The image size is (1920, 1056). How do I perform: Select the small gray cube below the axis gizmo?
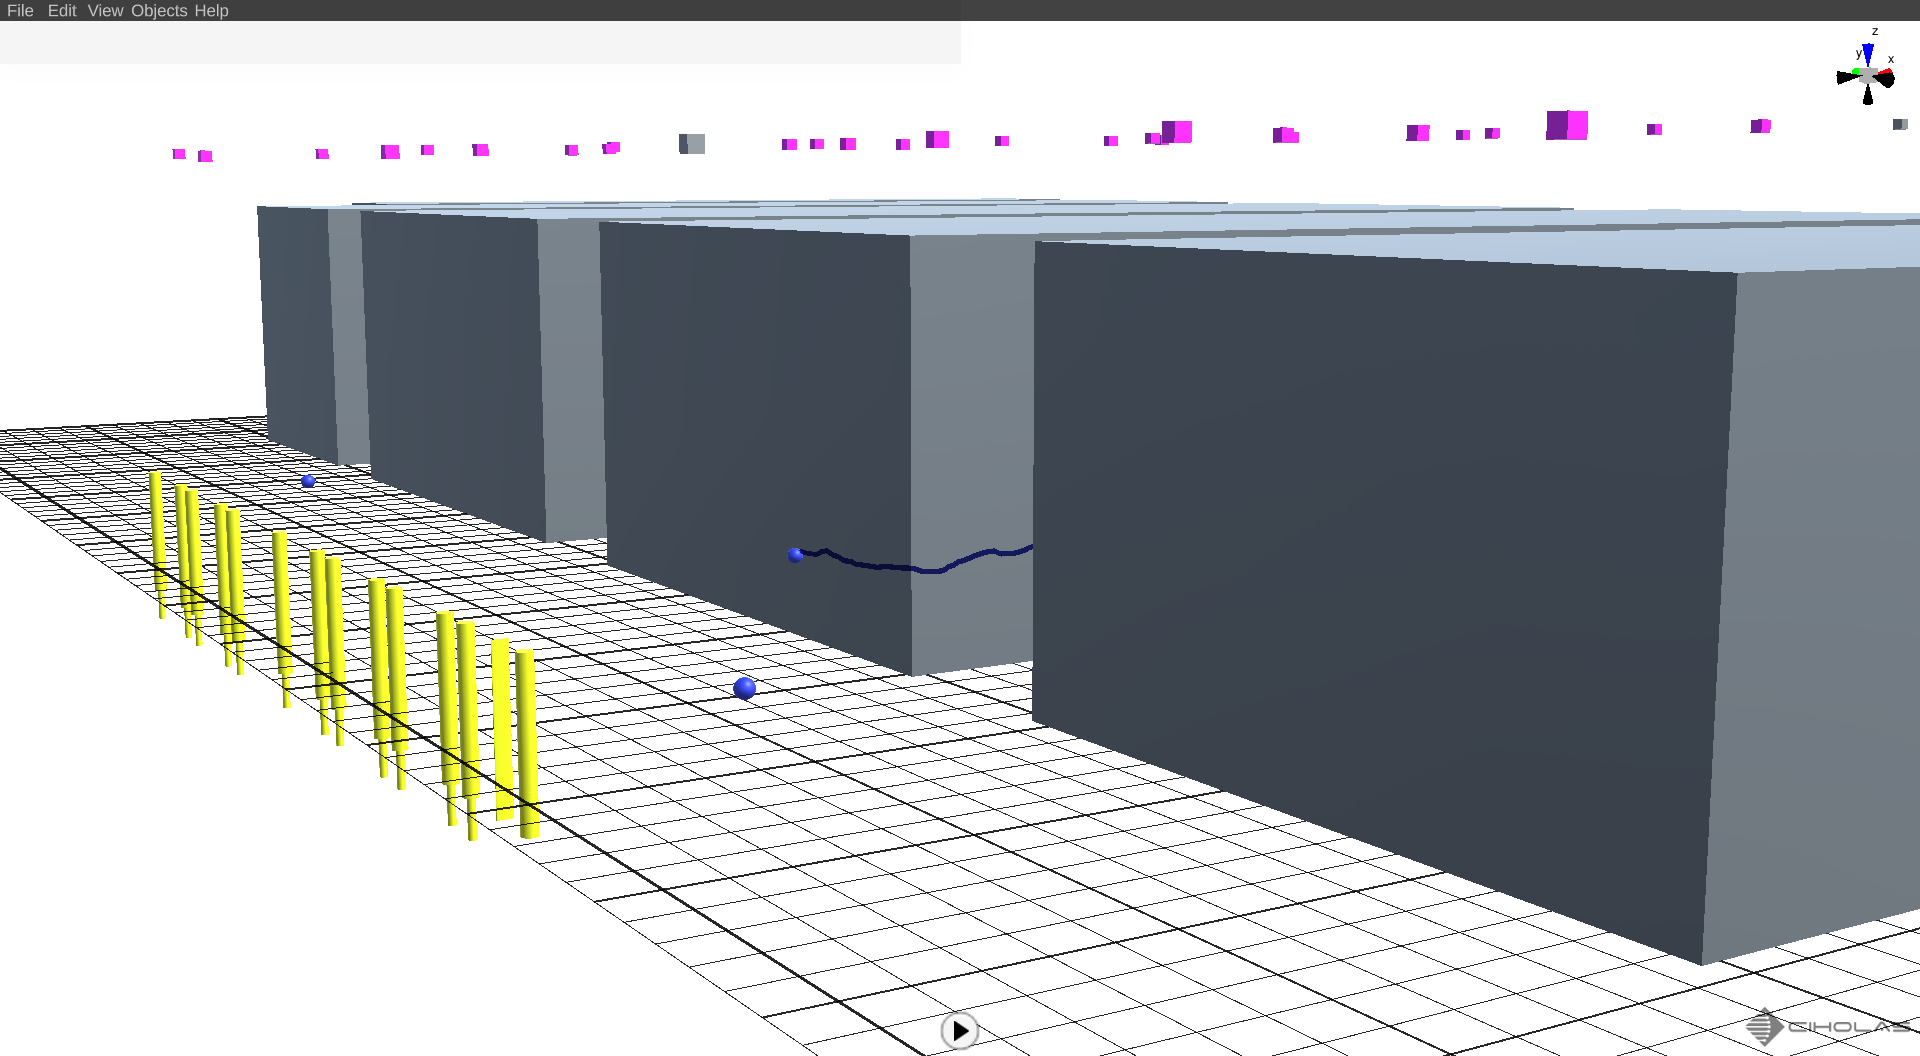click(1900, 124)
